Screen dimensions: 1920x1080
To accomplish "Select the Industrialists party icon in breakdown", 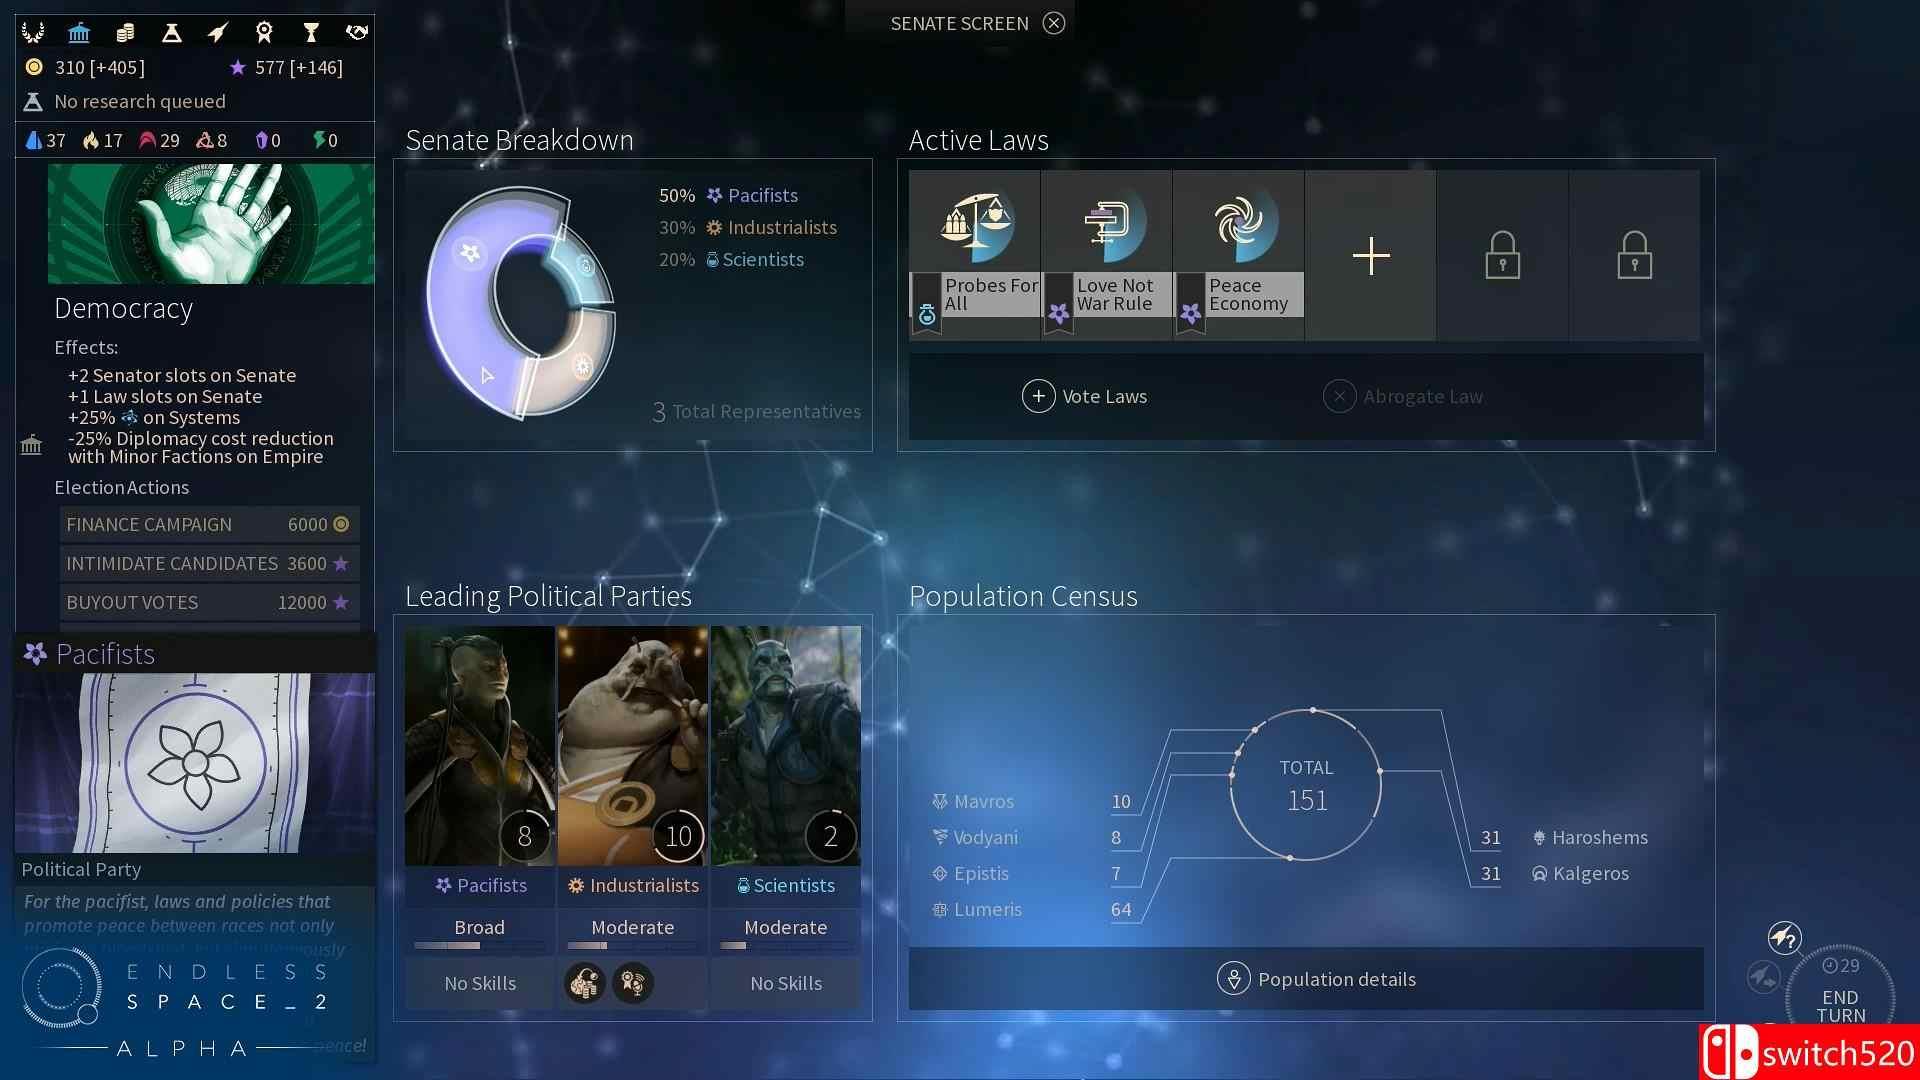I will click(x=712, y=227).
